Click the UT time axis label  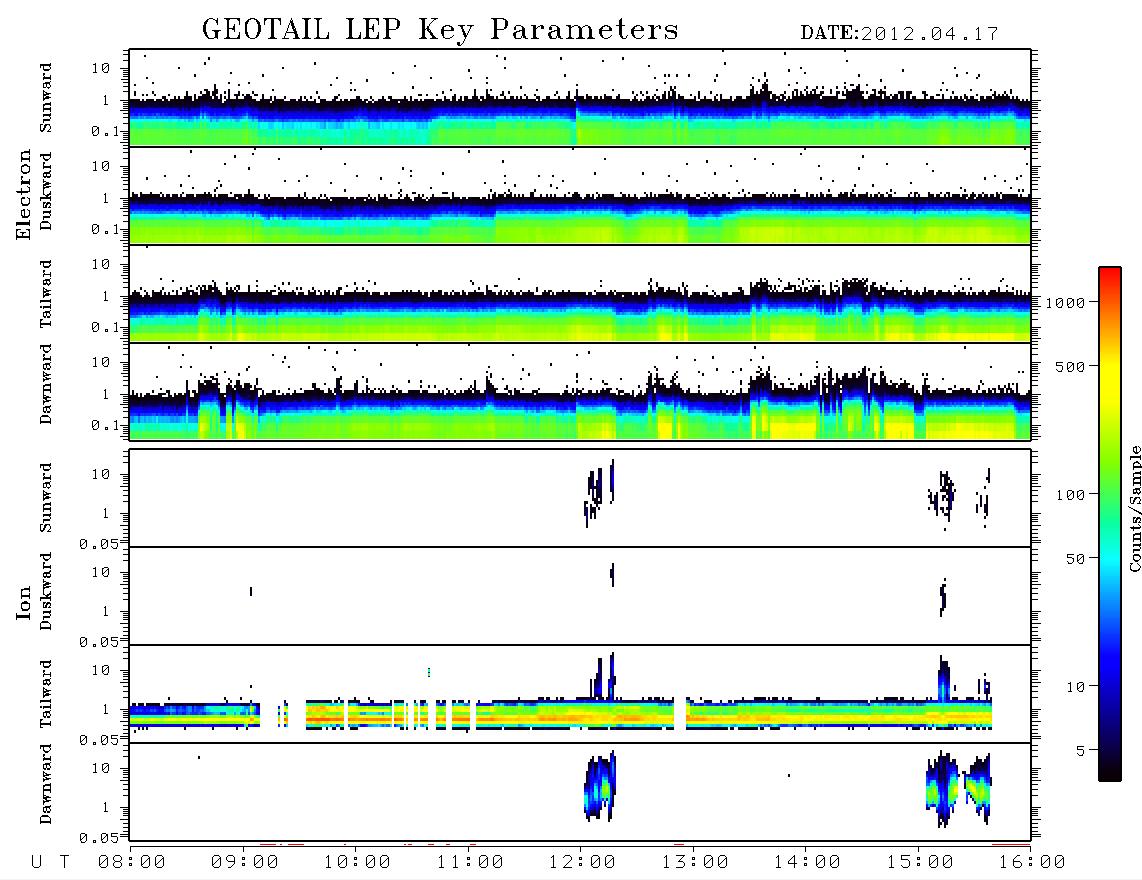[50, 862]
